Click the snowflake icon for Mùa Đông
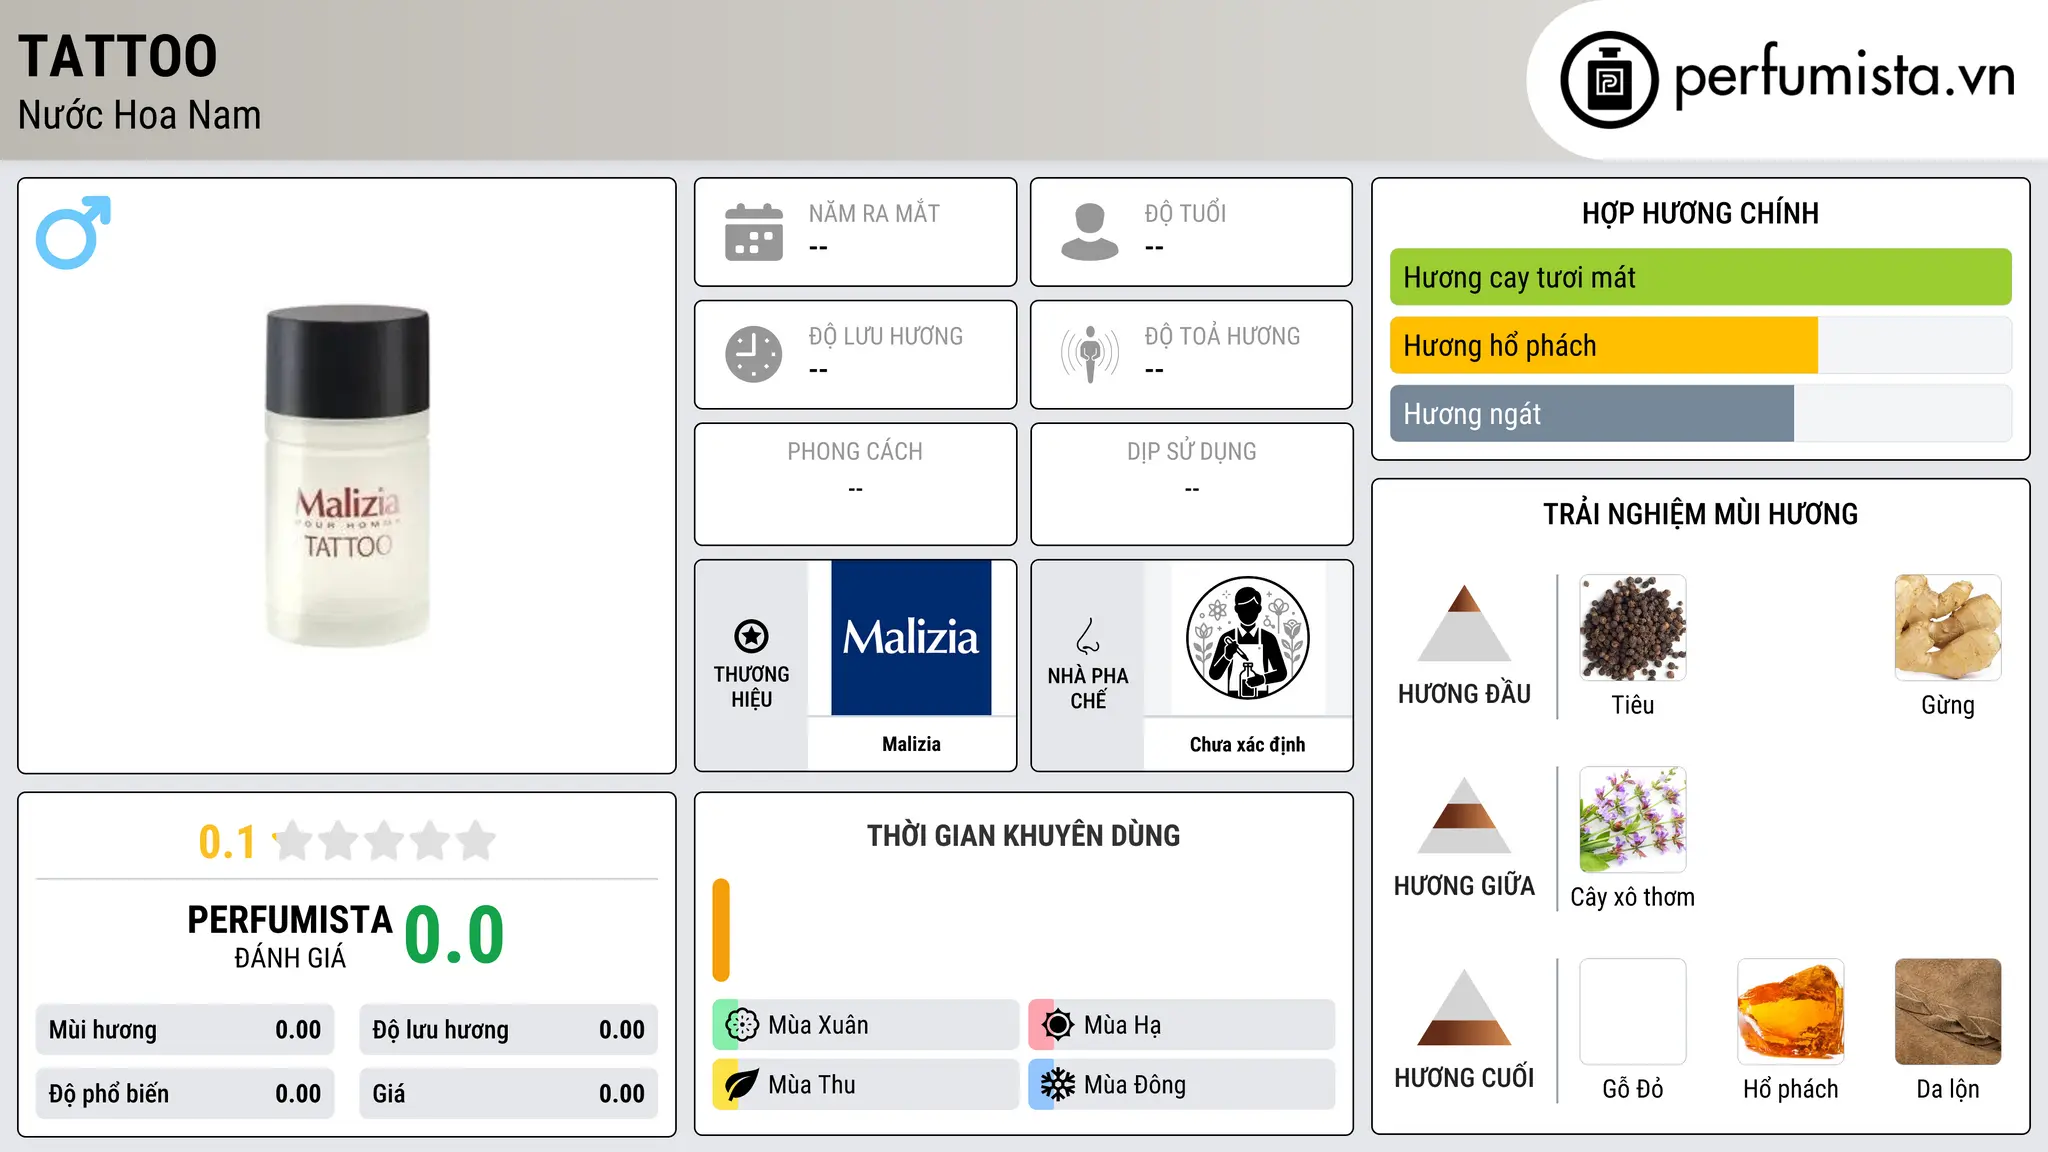The width and height of the screenshot is (2048, 1152). click(1057, 1085)
